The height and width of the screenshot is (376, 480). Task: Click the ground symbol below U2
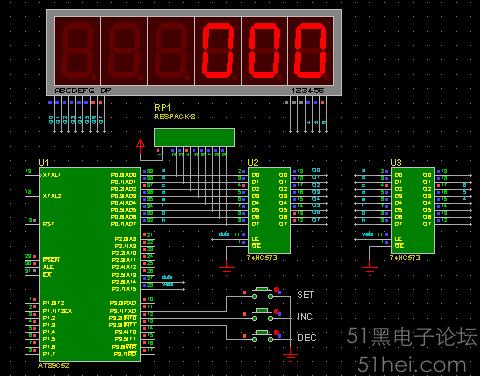click(227, 268)
